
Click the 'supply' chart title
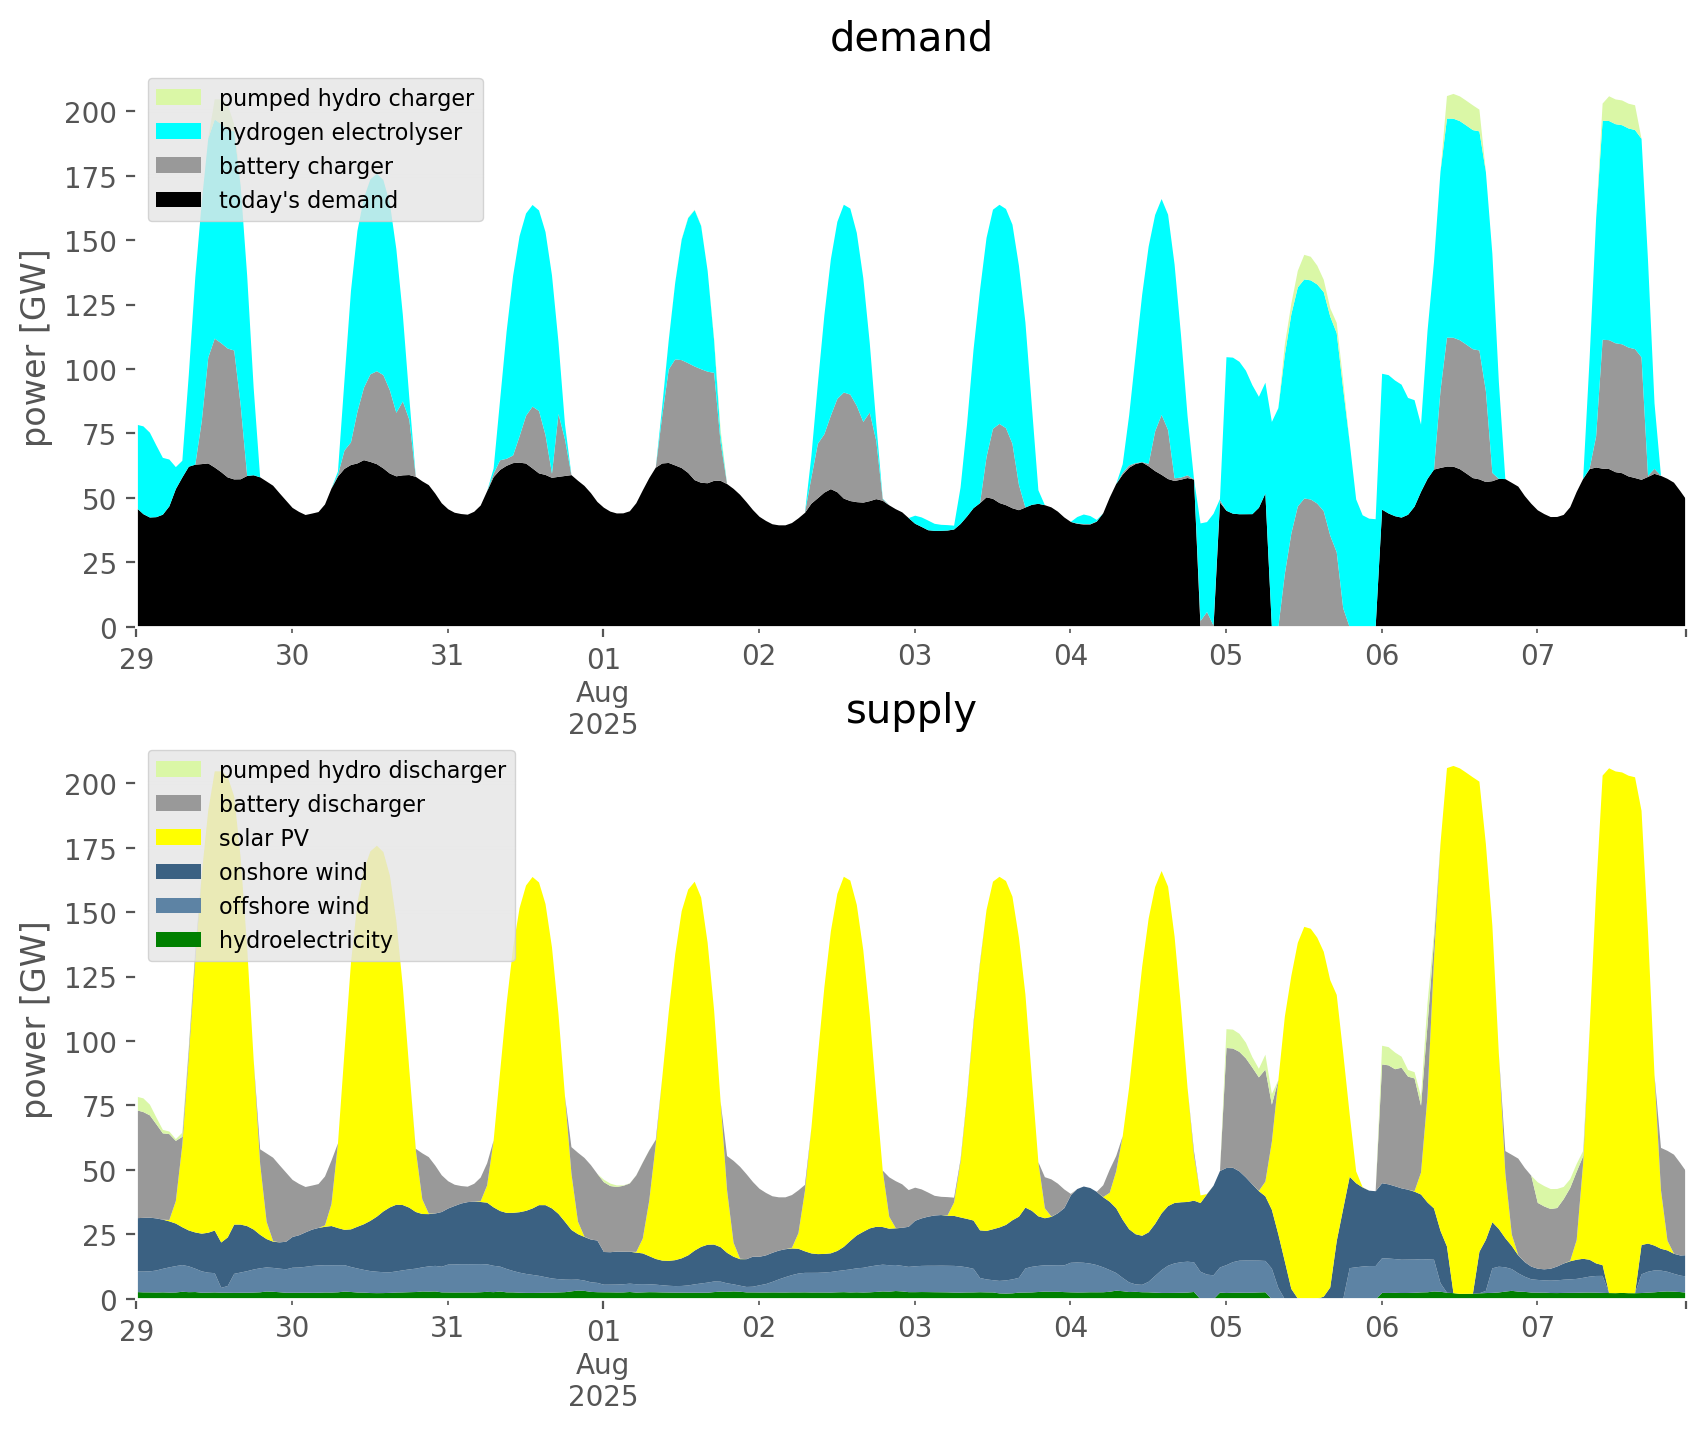point(910,710)
